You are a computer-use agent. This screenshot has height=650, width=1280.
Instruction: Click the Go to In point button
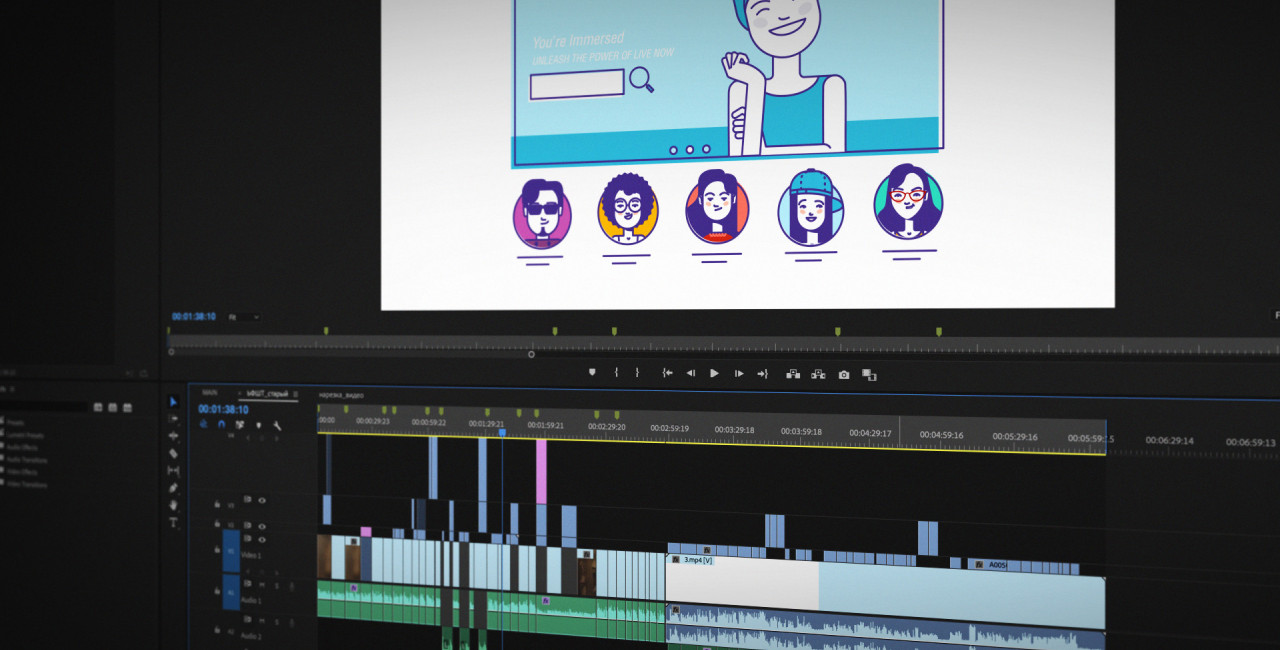(x=667, y=373)
